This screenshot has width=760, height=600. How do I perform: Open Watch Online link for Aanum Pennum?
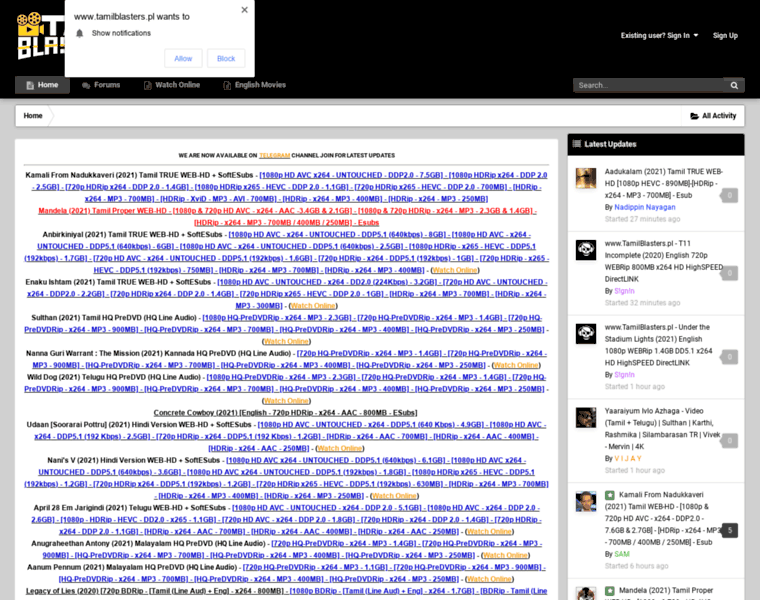[489, 579]
